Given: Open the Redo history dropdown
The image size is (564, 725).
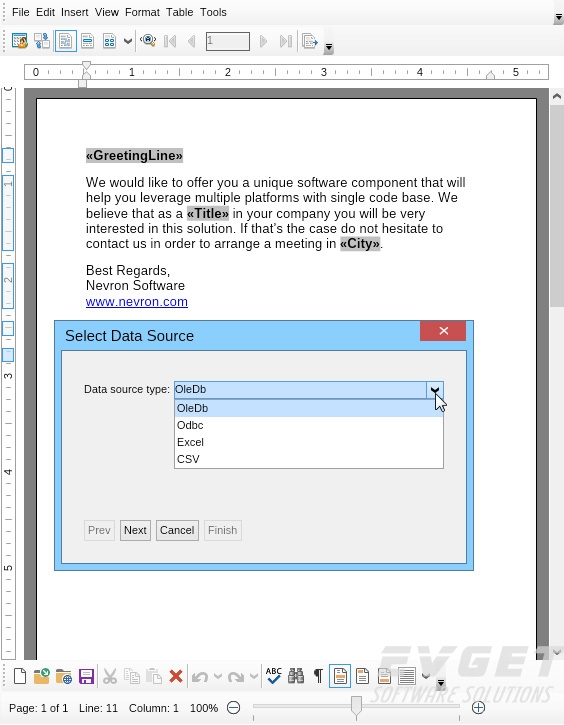Looking at the screenshot, I should (254, 676).
